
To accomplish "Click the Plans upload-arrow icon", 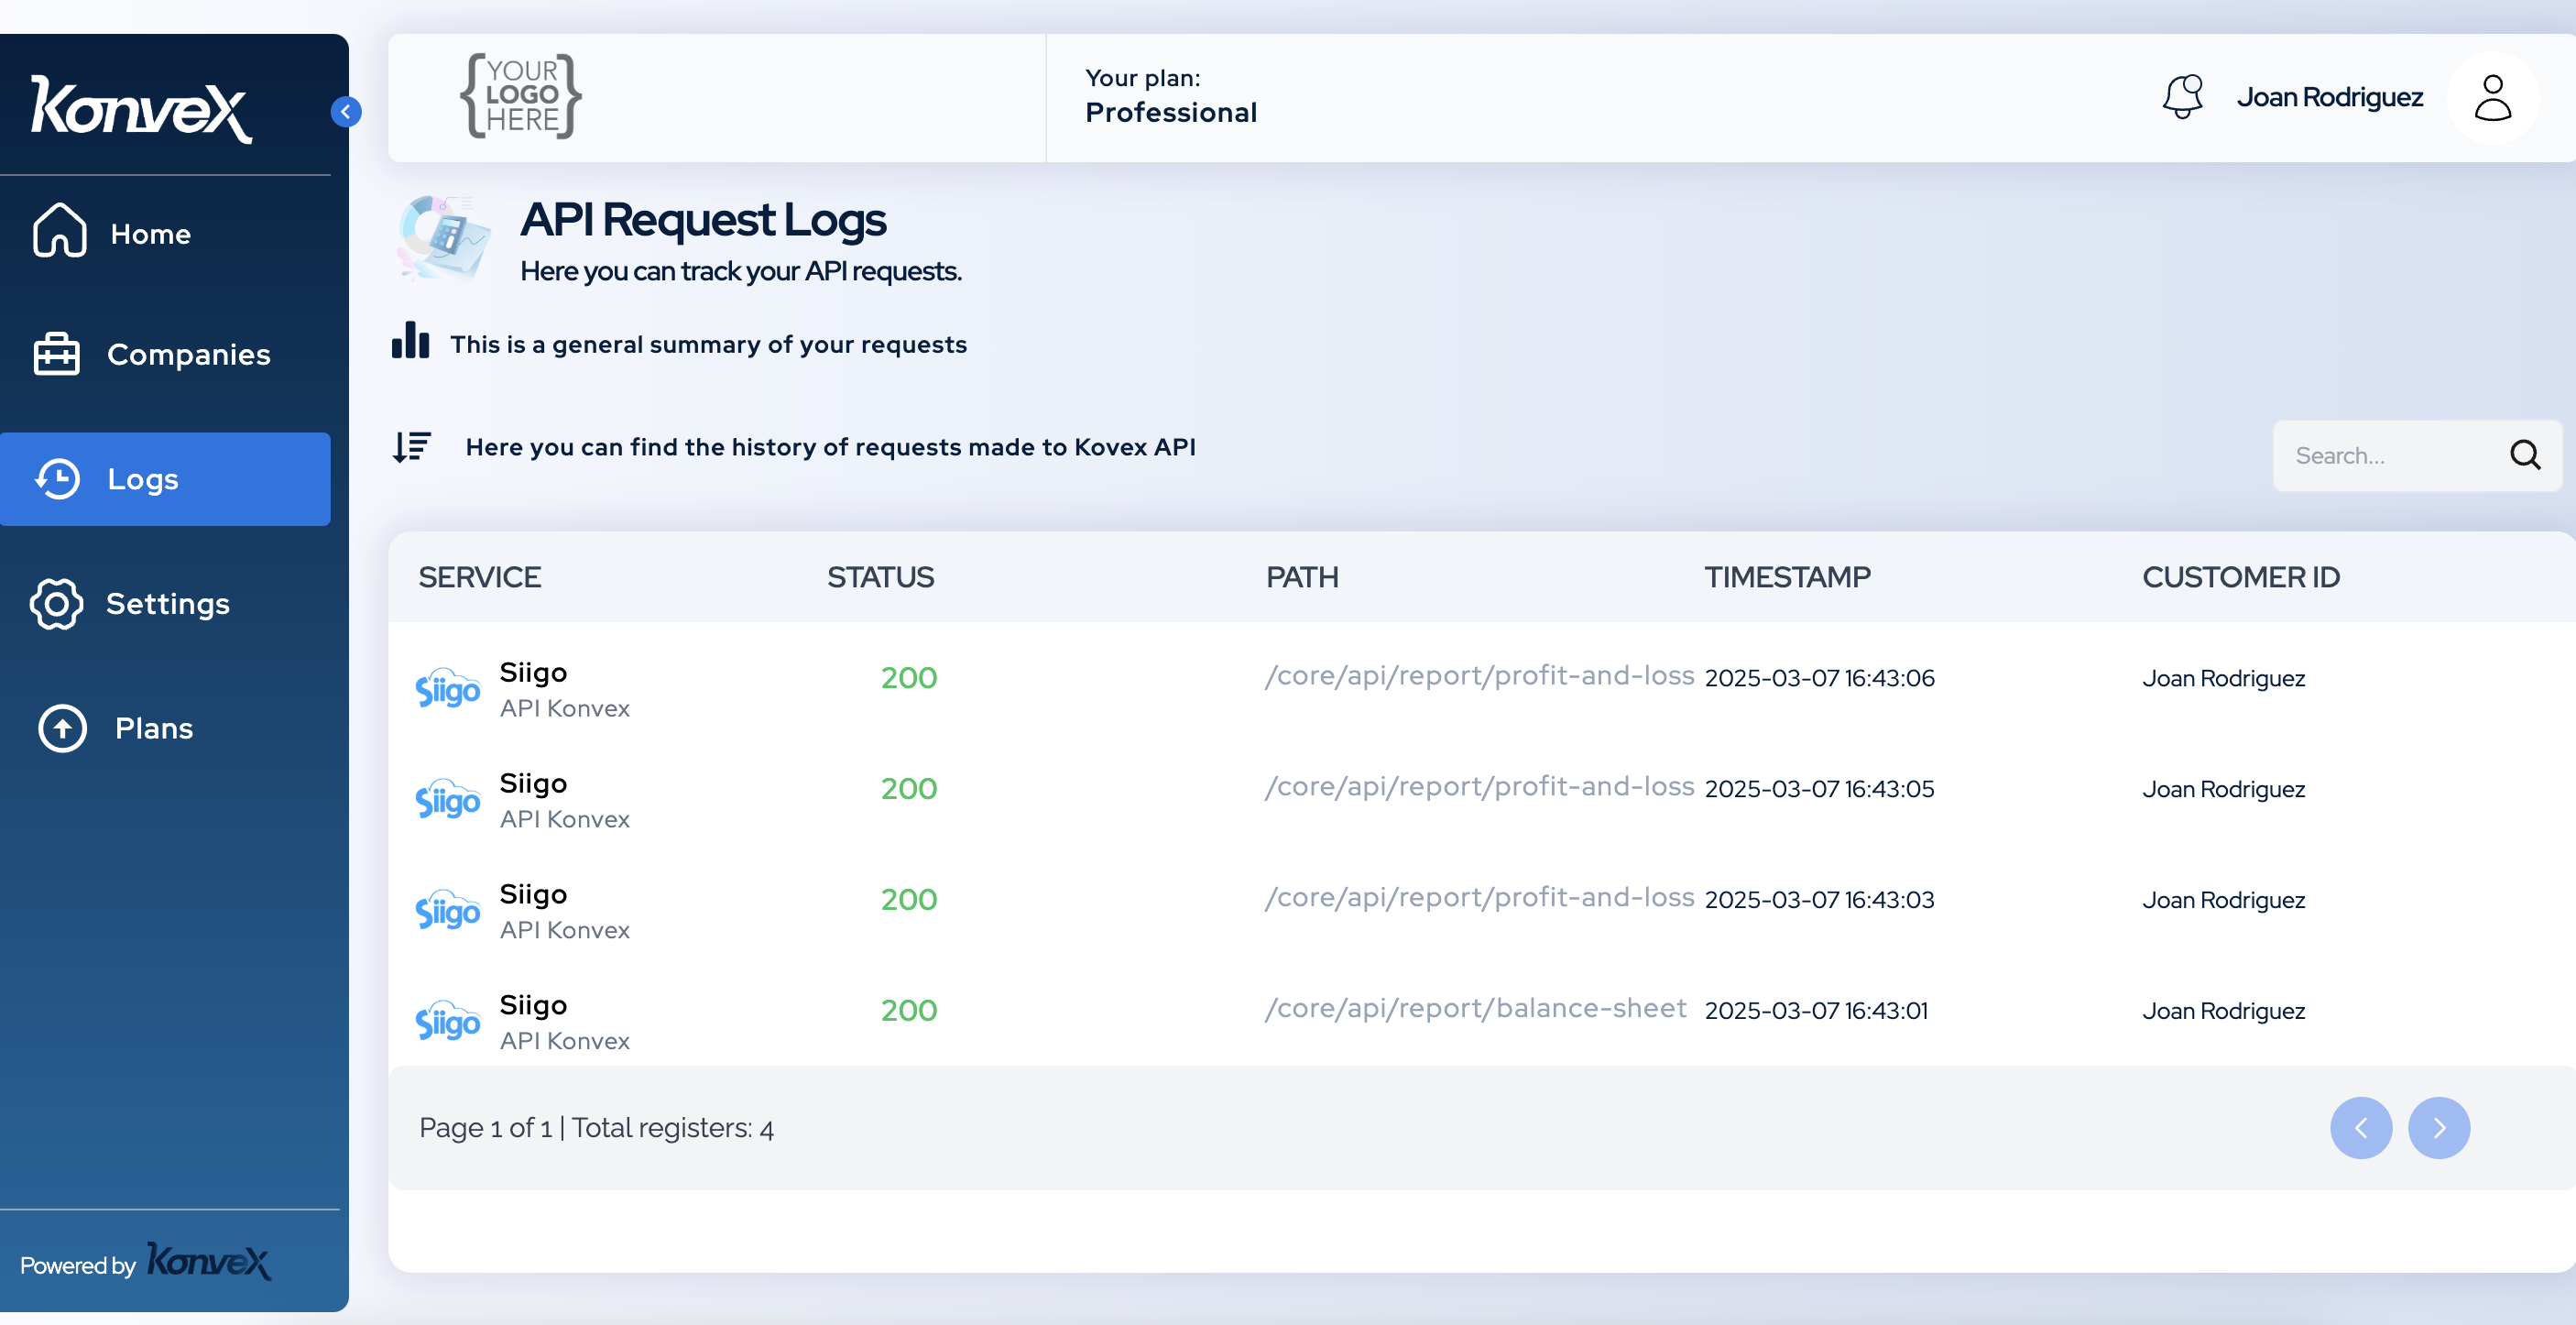I will pyautogui.click(x=63, y=728).
